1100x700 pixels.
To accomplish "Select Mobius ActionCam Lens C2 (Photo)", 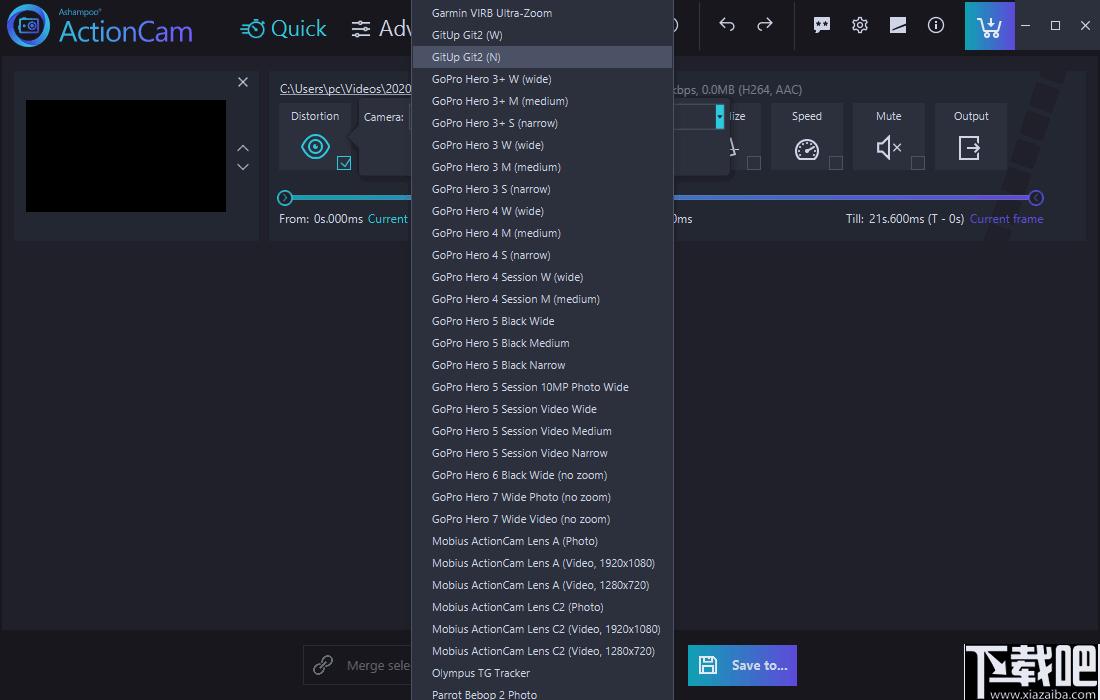I will [x=542, y=607].
